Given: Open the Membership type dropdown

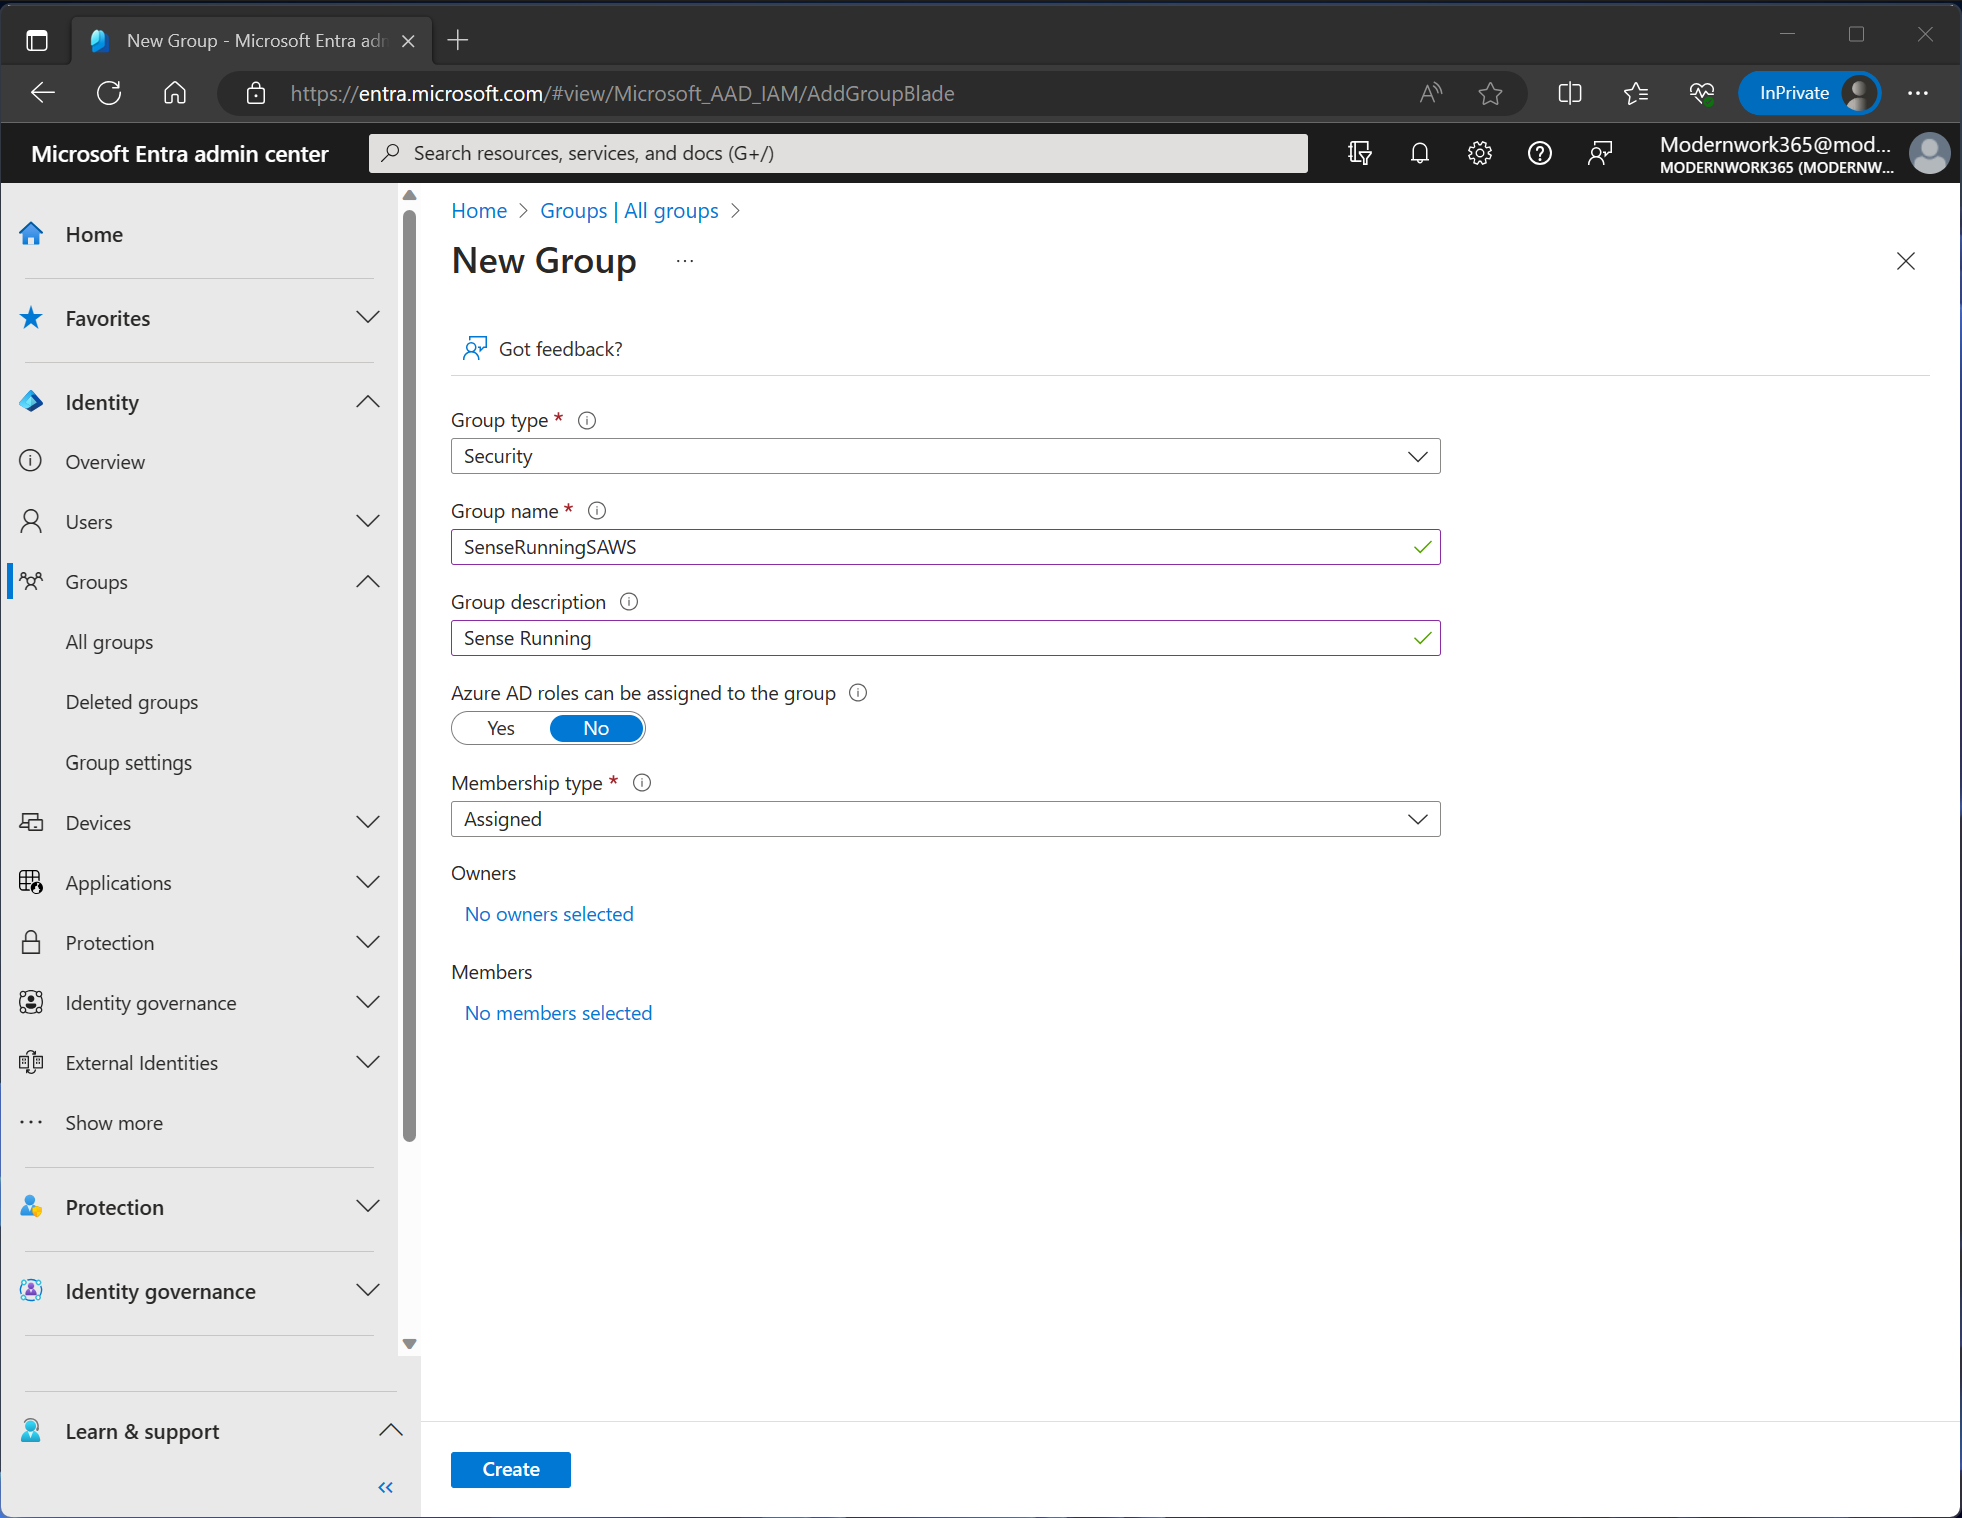Looking at the screenshot, I should [945, 819].
